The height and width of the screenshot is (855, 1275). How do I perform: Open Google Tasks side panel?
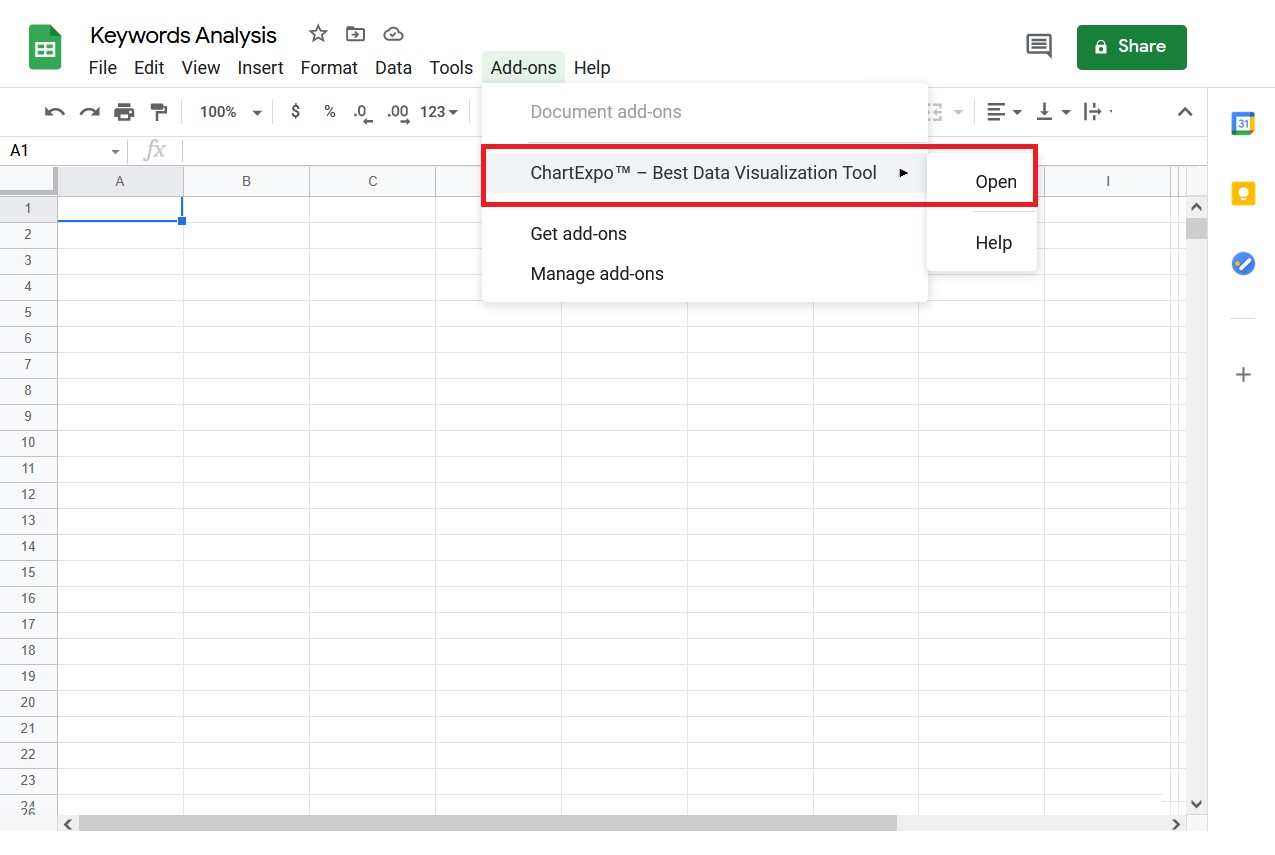1243,264
